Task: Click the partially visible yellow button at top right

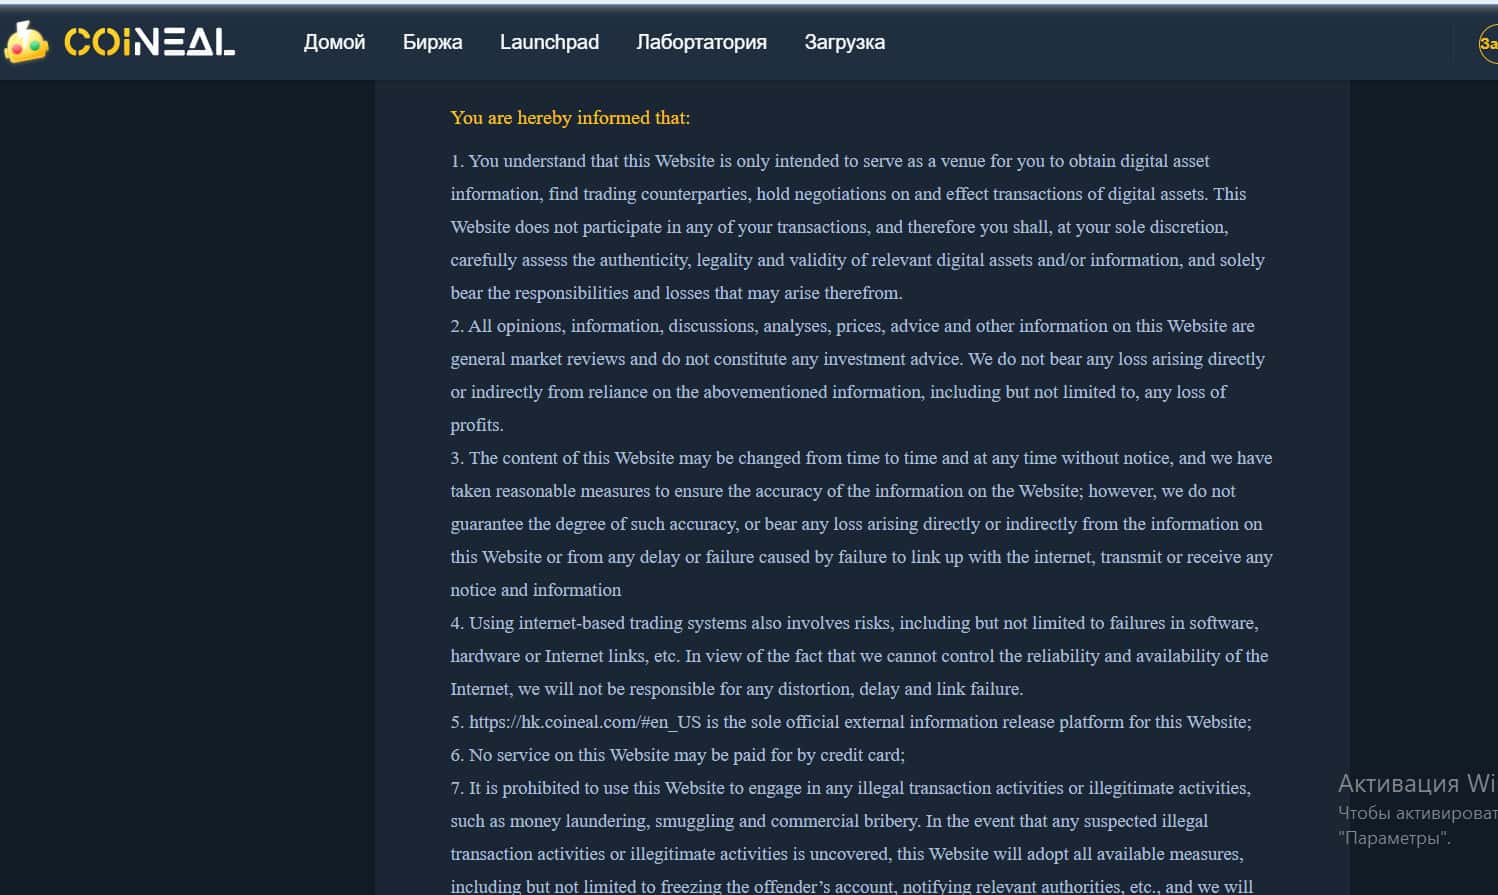Action: [x=1488, y=43]
